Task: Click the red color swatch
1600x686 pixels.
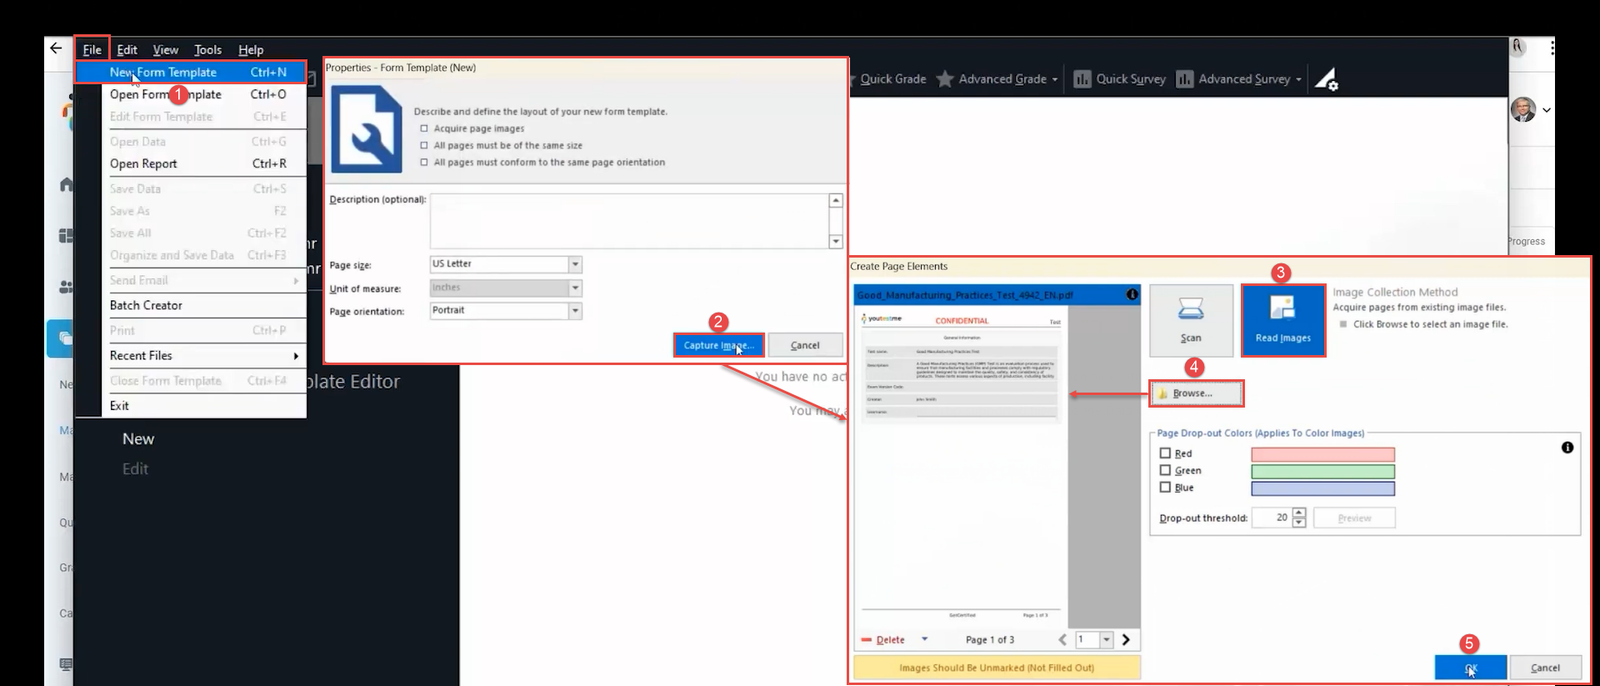Action: [1322, 455]
